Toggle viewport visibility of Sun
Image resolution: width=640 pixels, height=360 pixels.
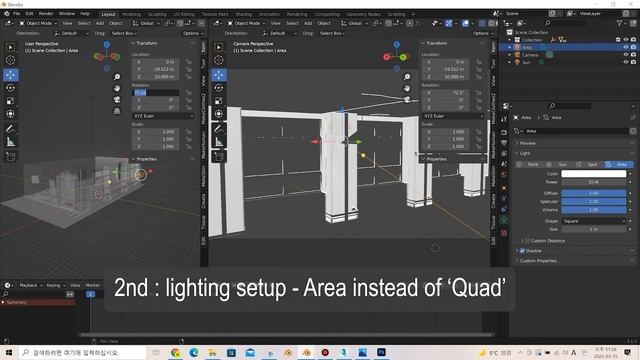pyautogui.click(x=625, y=62)
